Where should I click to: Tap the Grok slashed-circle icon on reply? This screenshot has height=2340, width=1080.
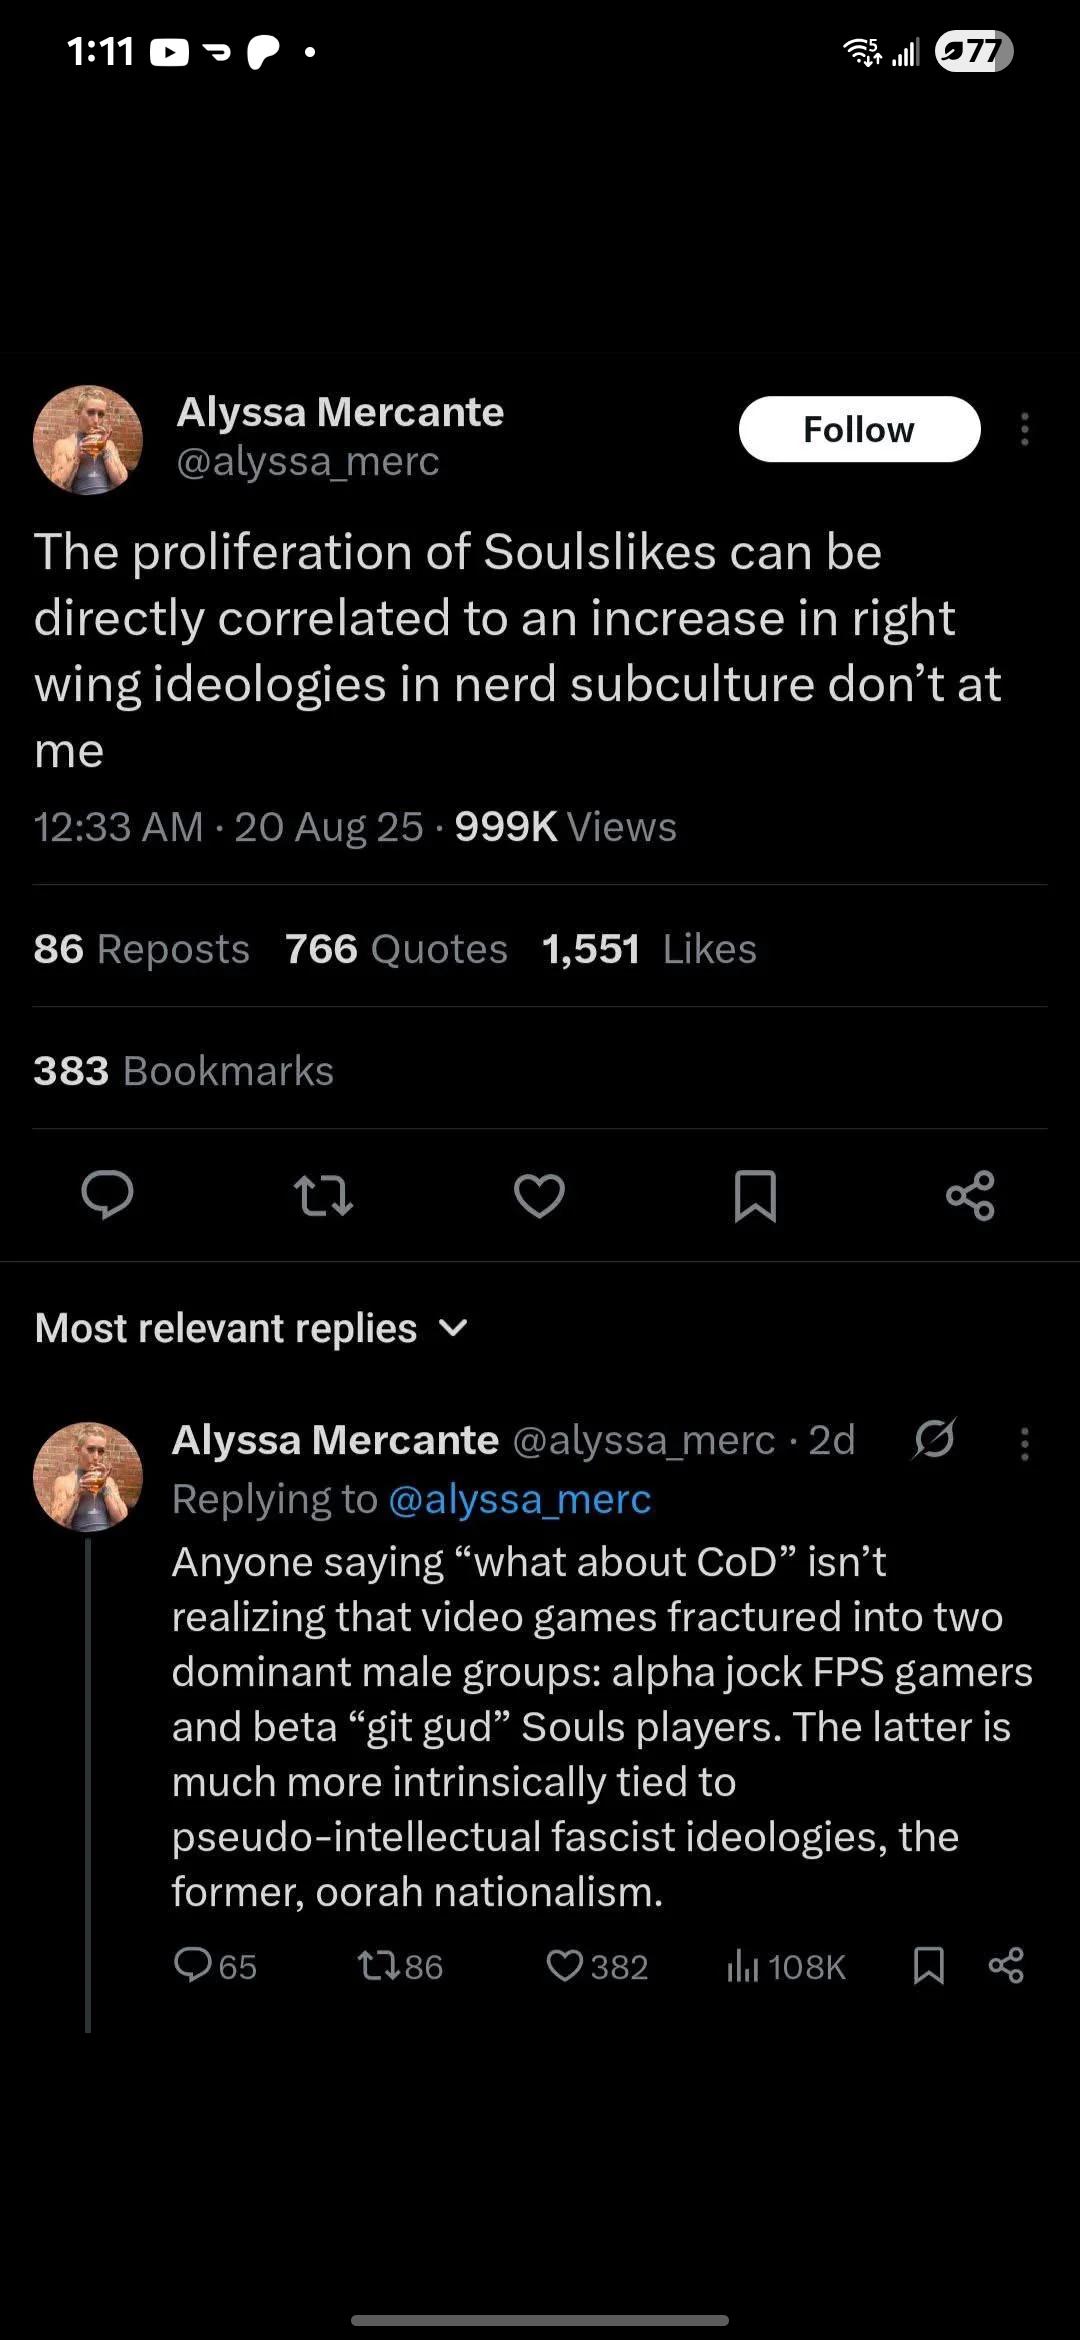pos(934,1440)
